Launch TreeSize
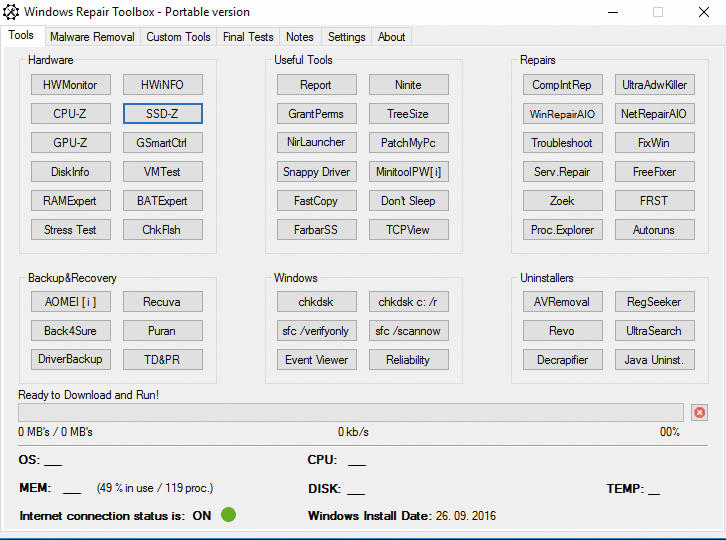The height and width of the screenshot is (540, 726). [x=409, y=113]
